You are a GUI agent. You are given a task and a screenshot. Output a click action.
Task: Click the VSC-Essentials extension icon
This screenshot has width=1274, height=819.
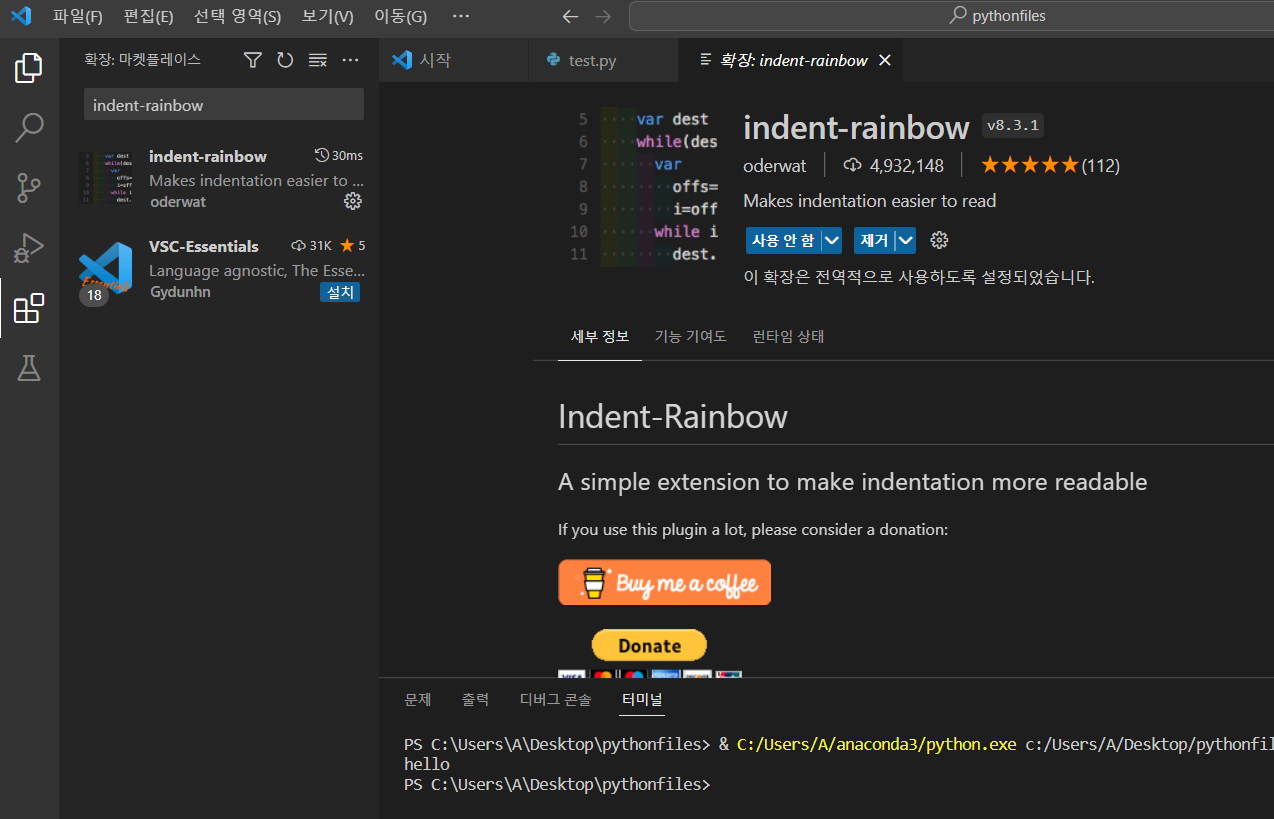click(106, 269)
